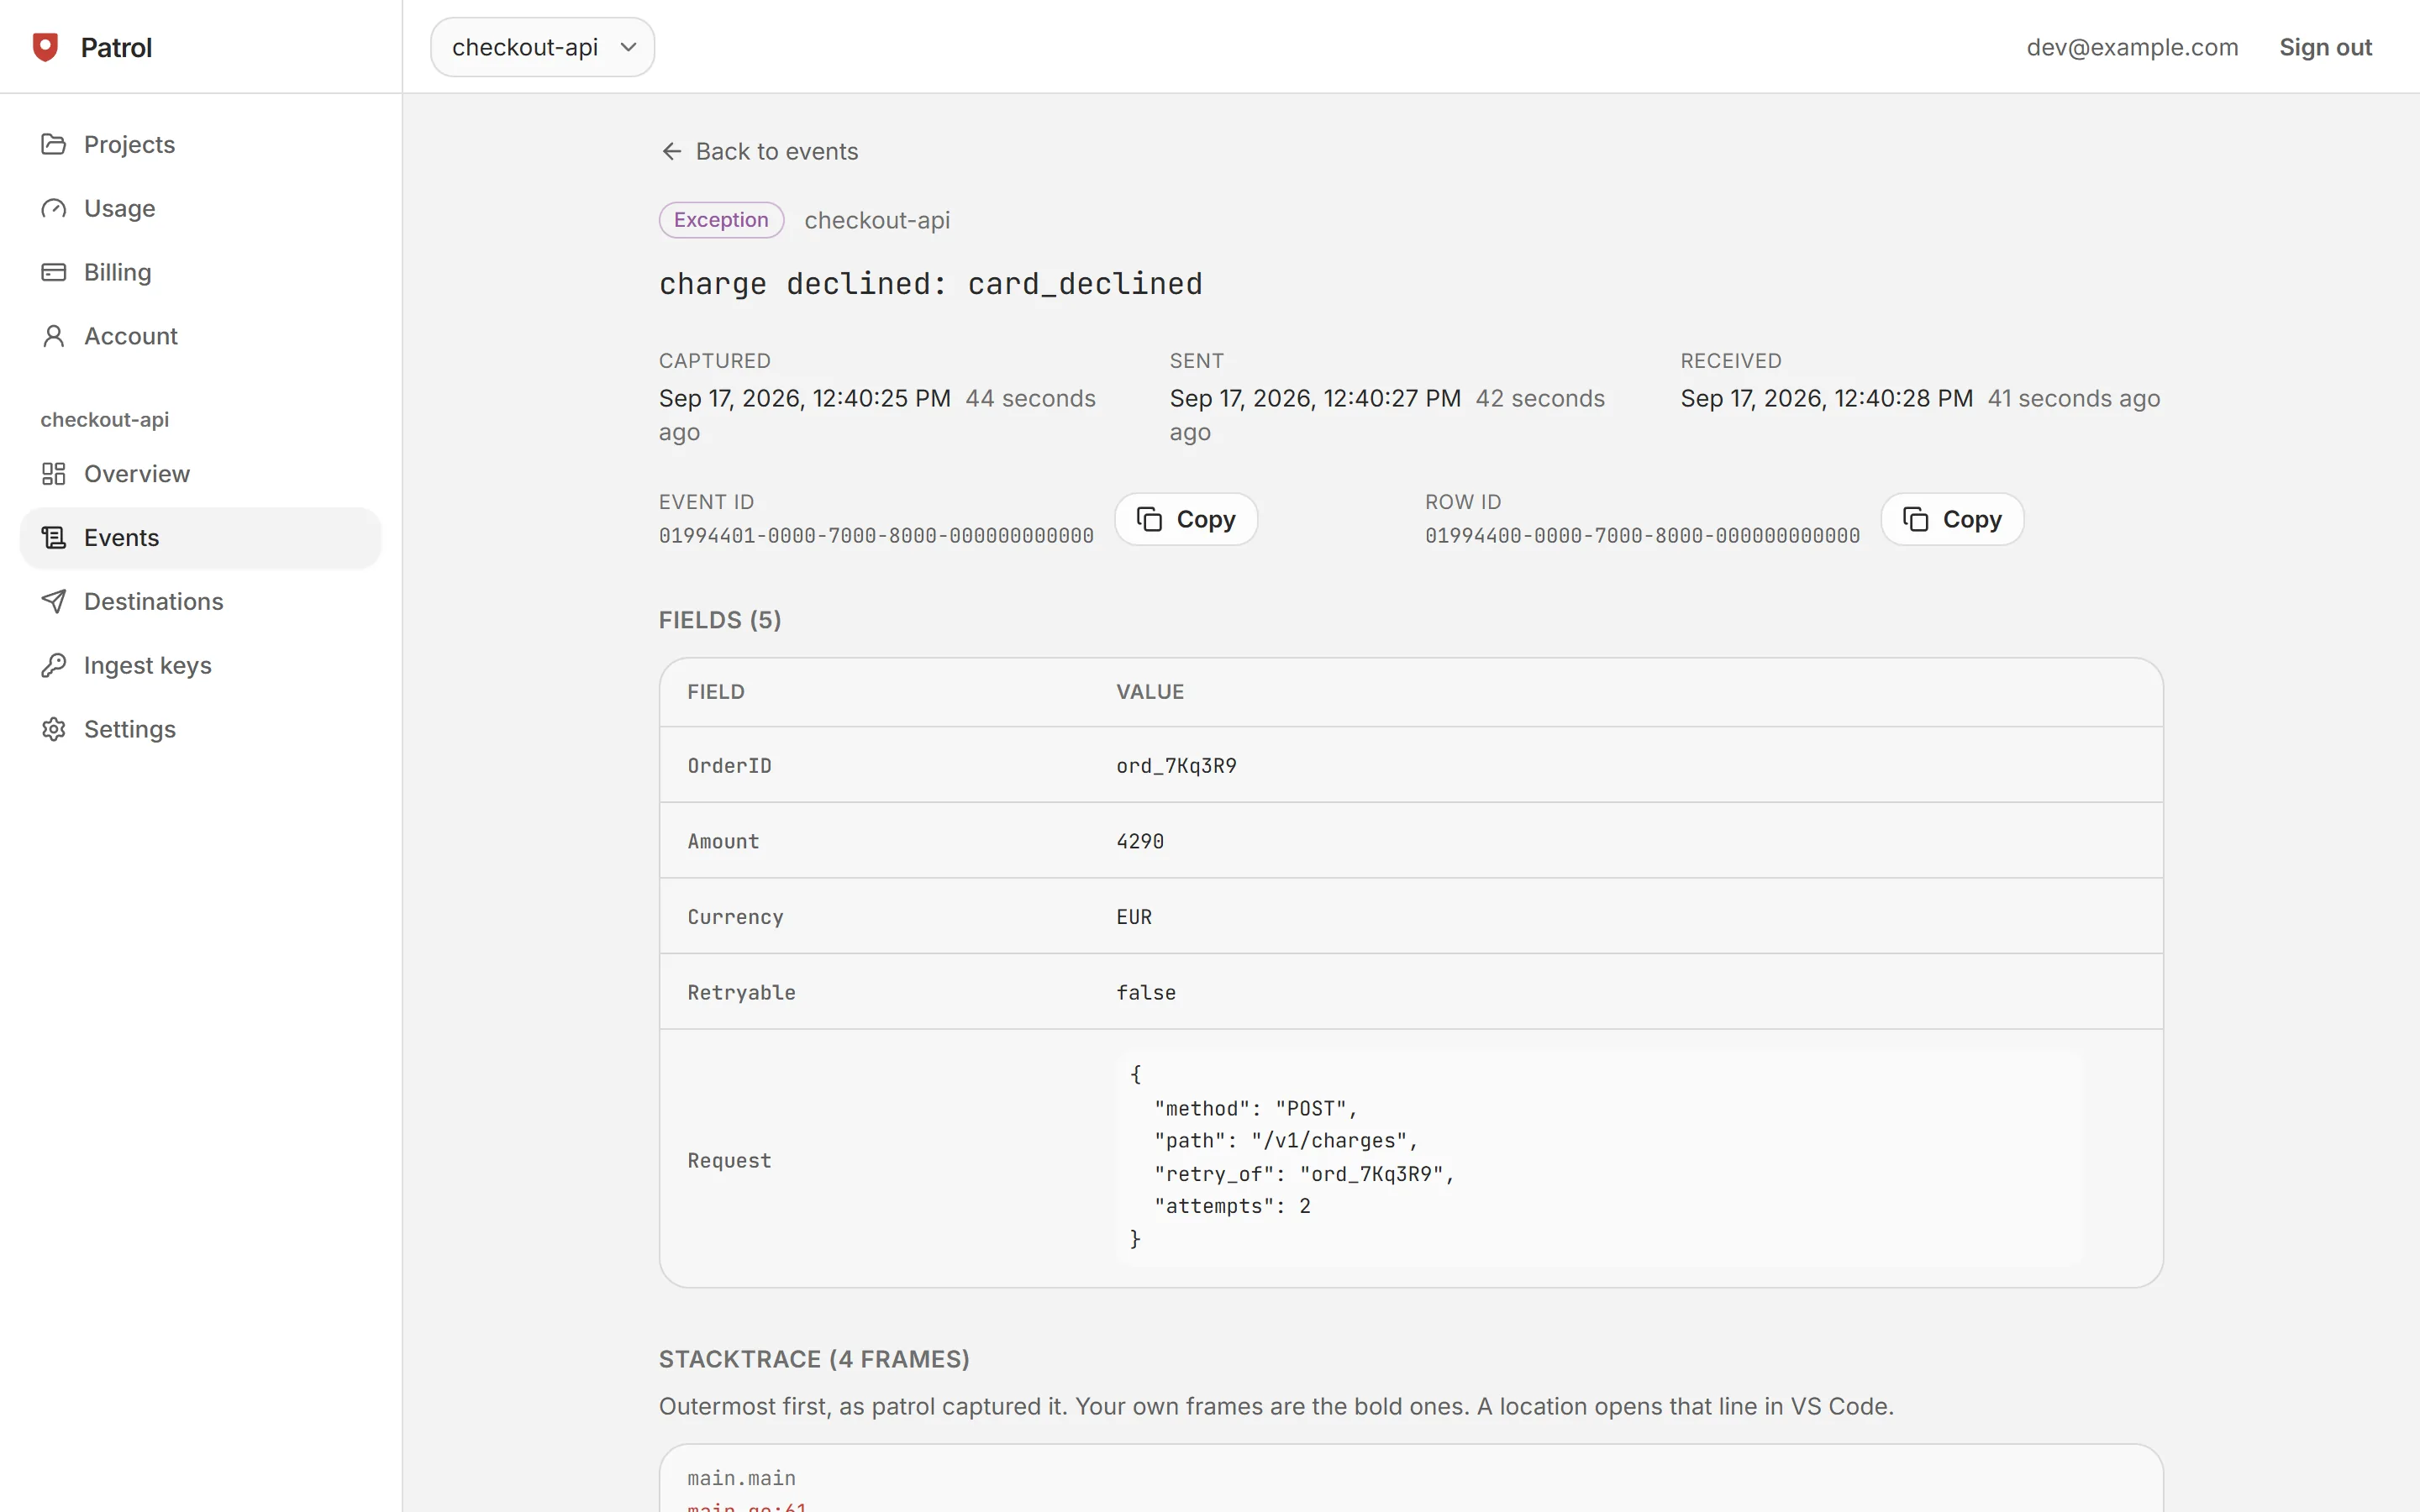Click '41 seconds ago' under Received
The width and height of the screenshot is (2420, 1512).
[x=2074, y=398]
